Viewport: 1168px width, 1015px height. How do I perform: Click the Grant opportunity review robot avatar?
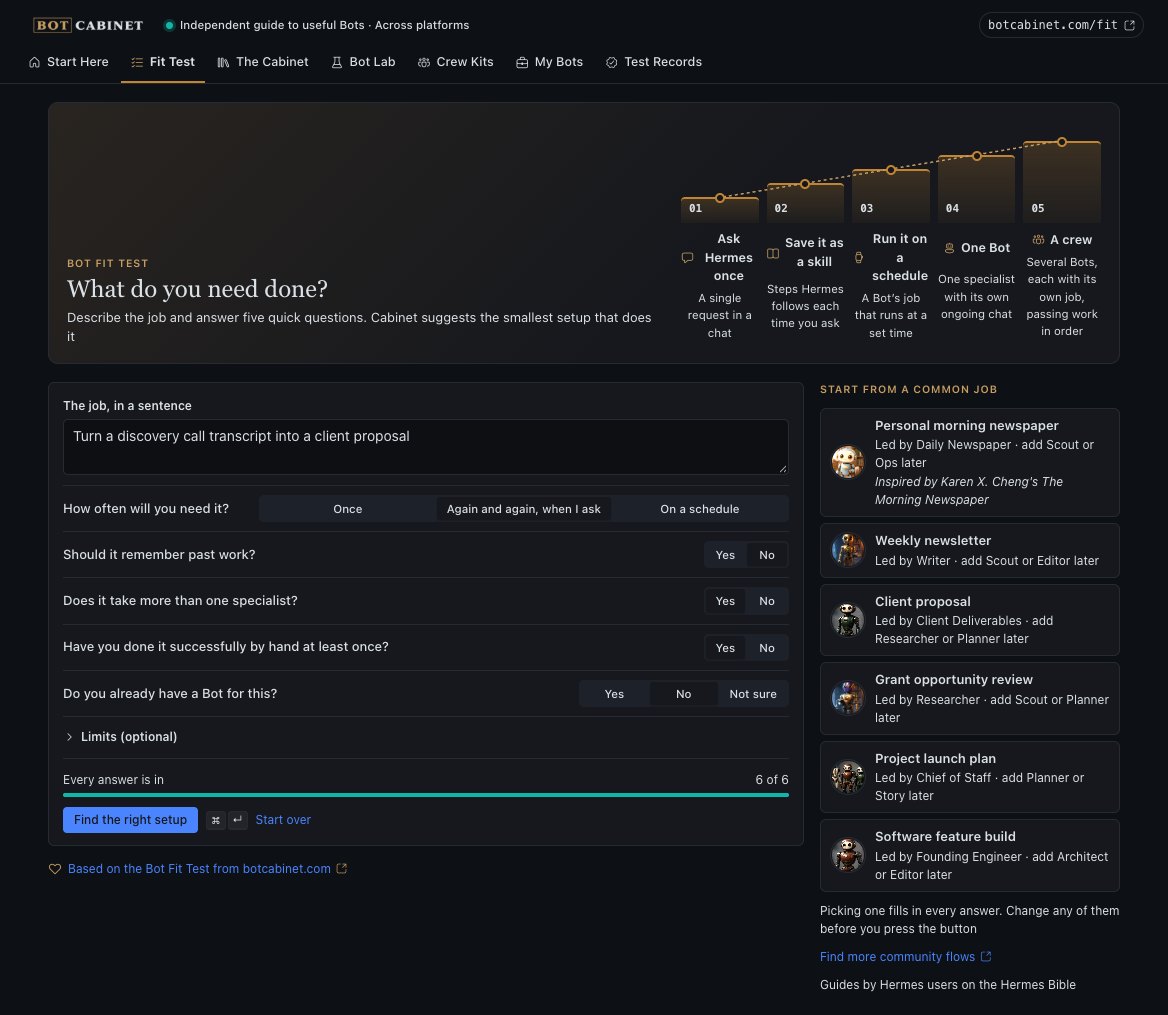[848, 699]
